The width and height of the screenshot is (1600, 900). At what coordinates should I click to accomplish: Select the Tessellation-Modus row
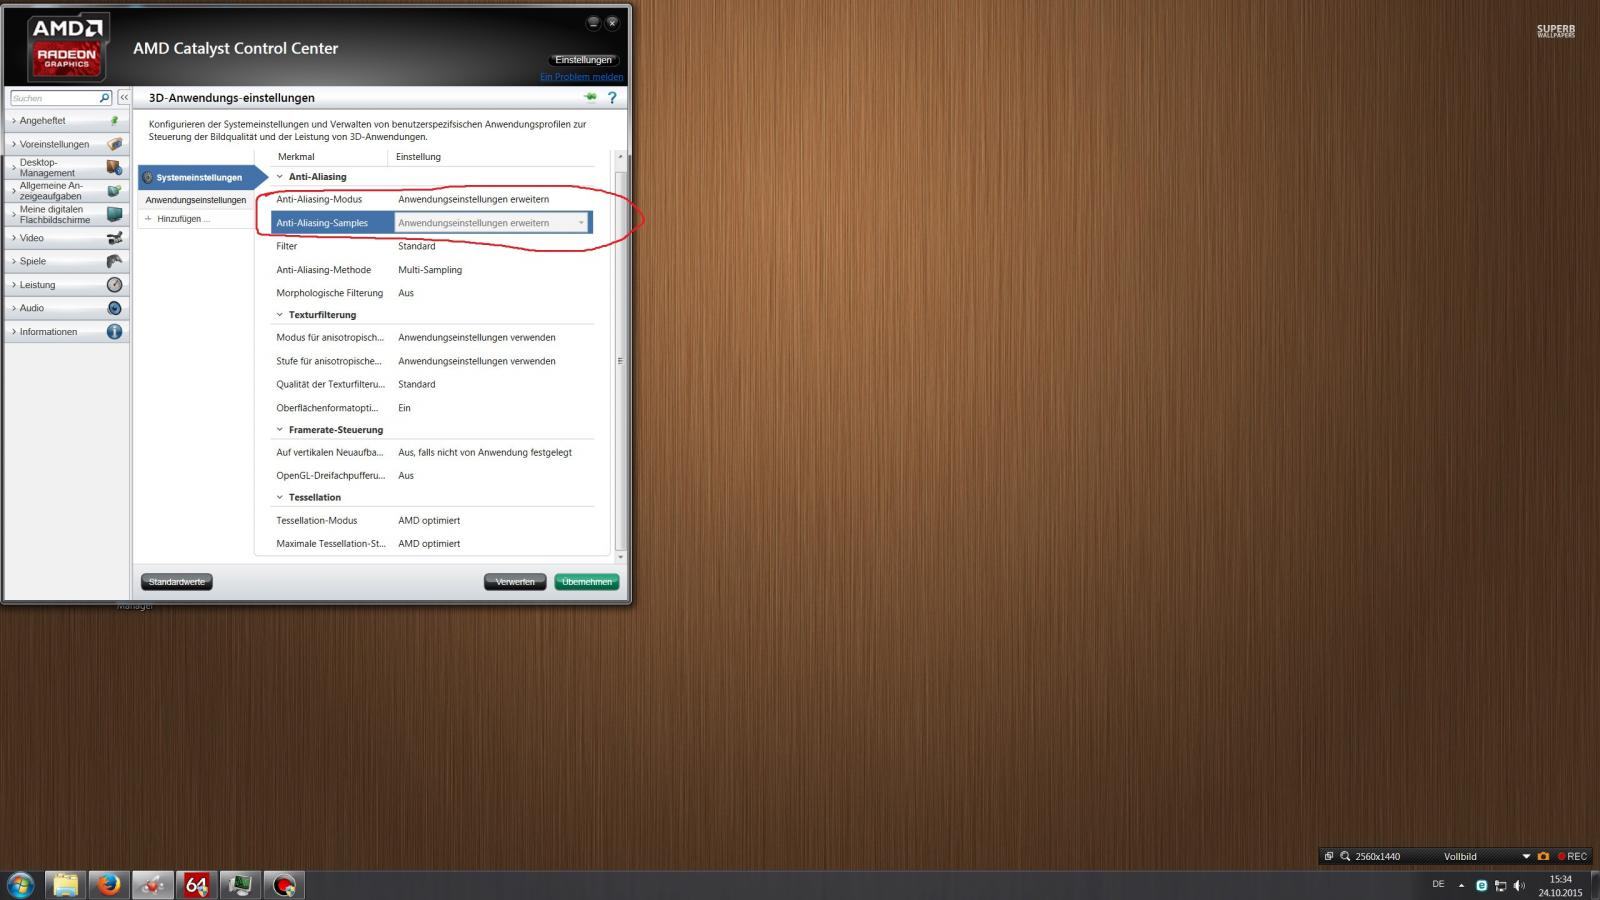click(432, 520)
